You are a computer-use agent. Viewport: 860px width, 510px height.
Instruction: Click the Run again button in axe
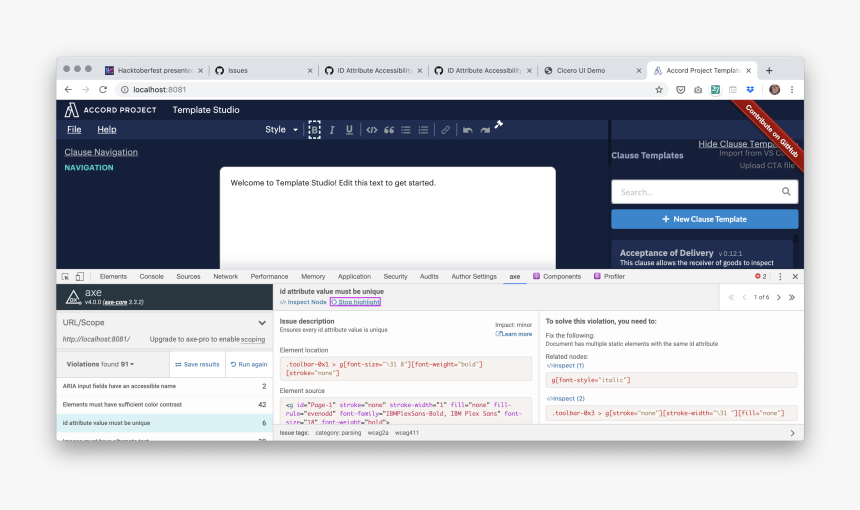[x=248, y=364]
